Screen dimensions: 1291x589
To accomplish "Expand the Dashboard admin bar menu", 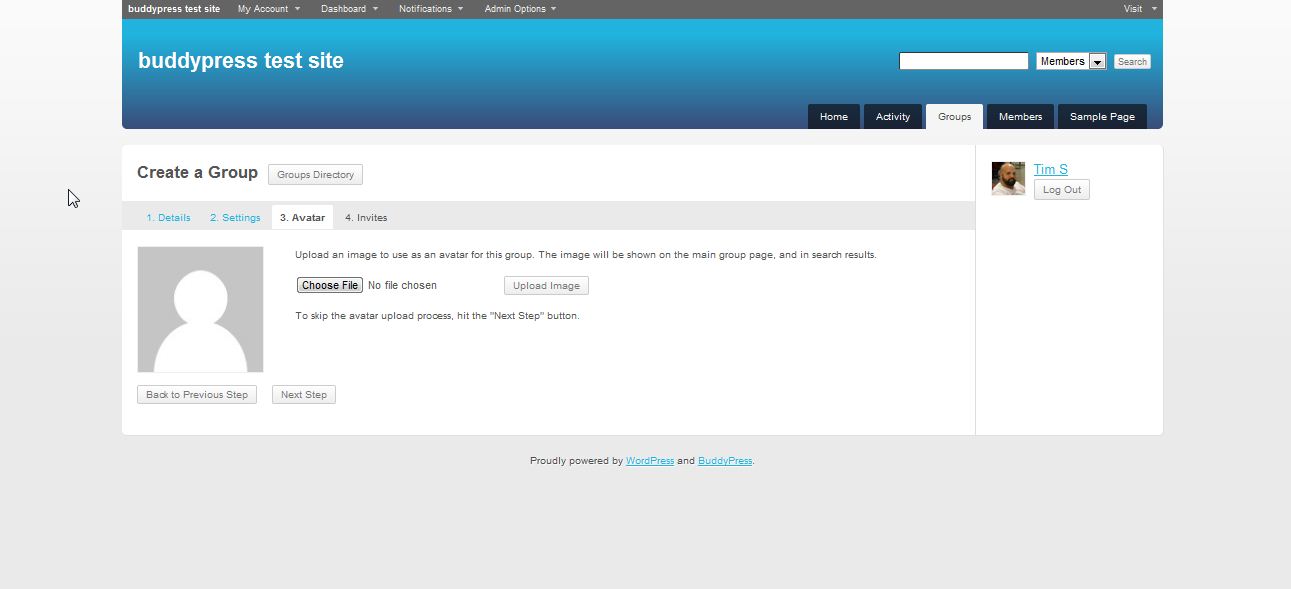I will point(349,9).
